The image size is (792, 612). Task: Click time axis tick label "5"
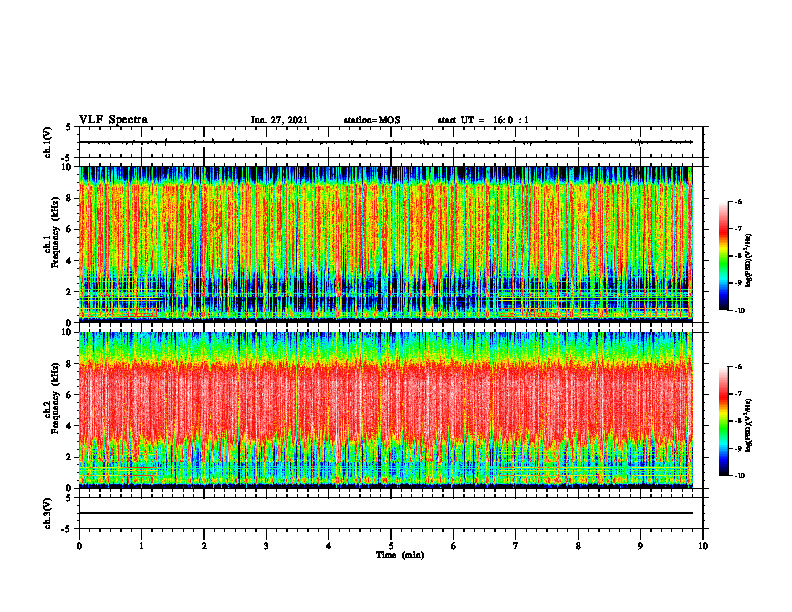point(391,546)
